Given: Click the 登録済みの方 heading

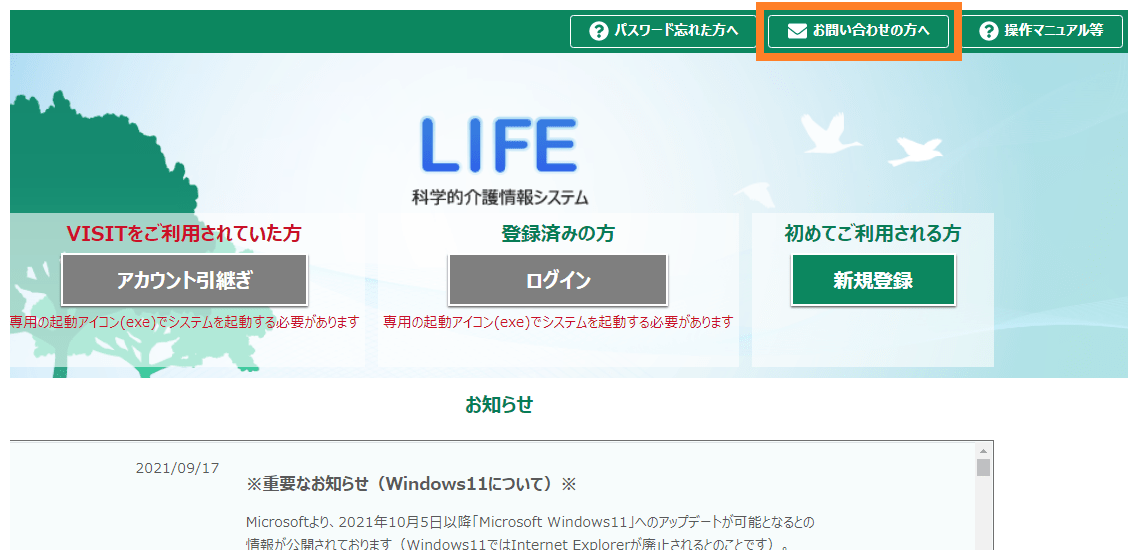Looking at the screenshot, I should (x=558, y=234).
